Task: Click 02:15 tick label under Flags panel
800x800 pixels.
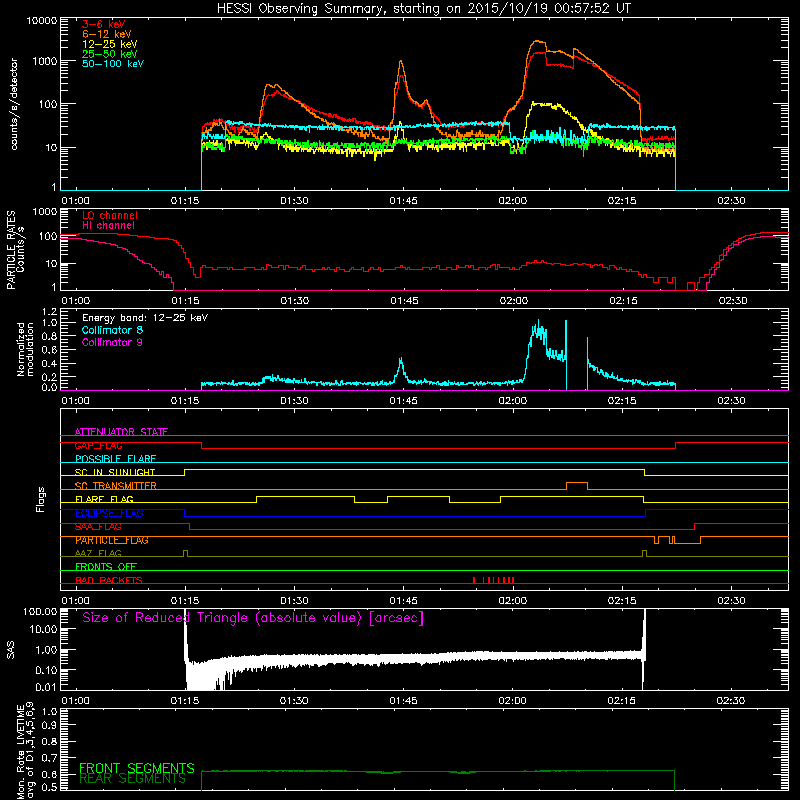Action: (622, 601)
